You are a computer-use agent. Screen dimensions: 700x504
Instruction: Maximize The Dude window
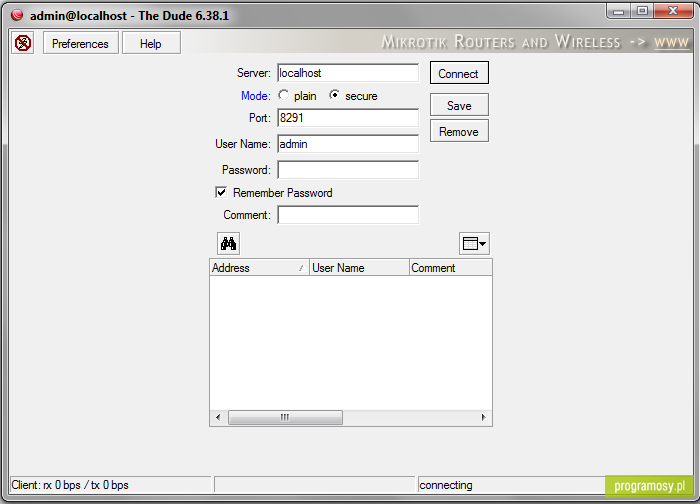click(x=642, y=11)
